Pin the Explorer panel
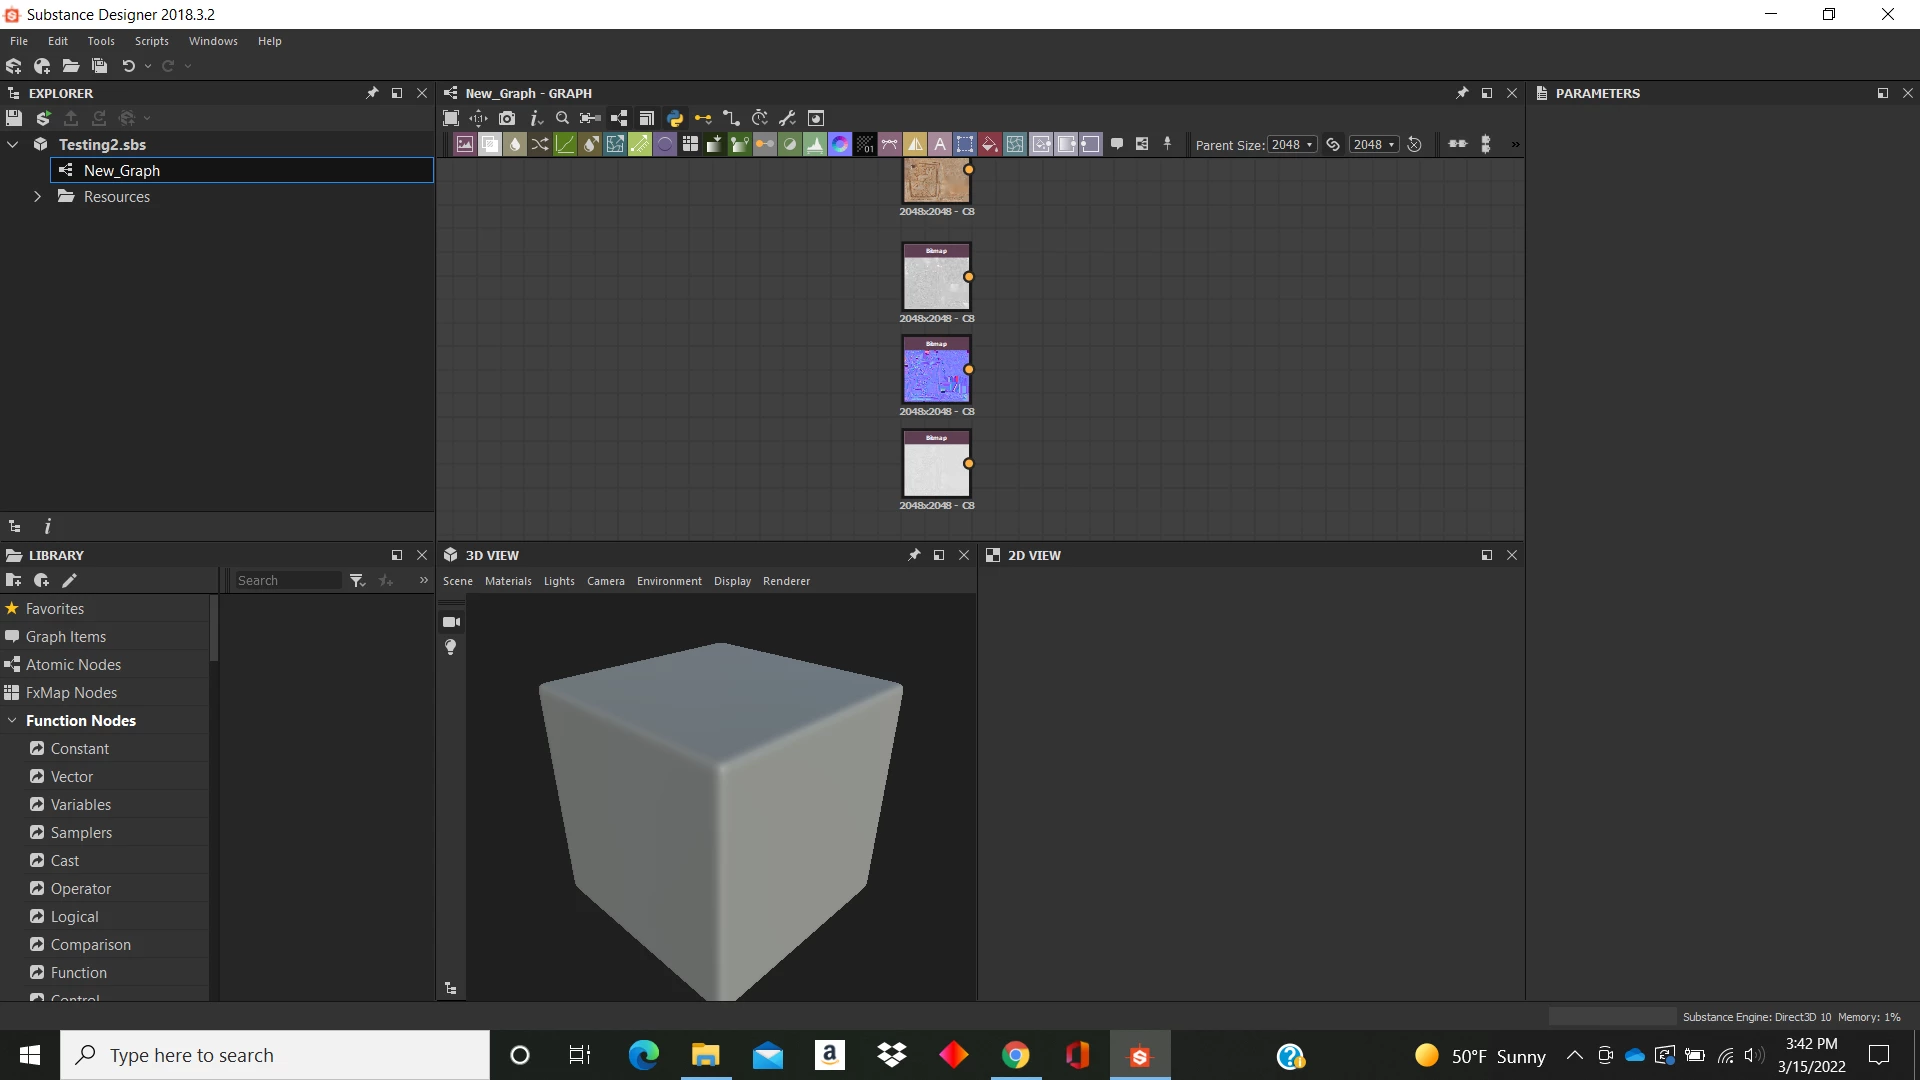 (x=372, y=93)
